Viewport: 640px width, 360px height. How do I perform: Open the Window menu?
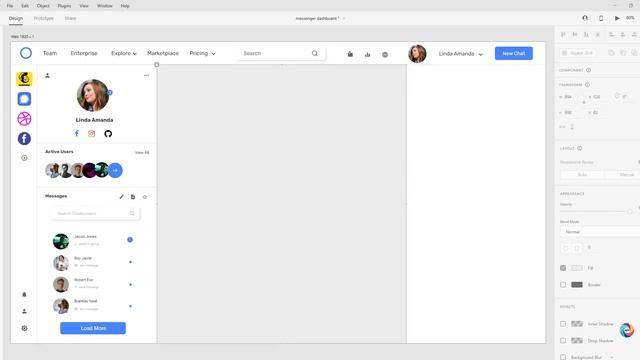tap(104, 6)
